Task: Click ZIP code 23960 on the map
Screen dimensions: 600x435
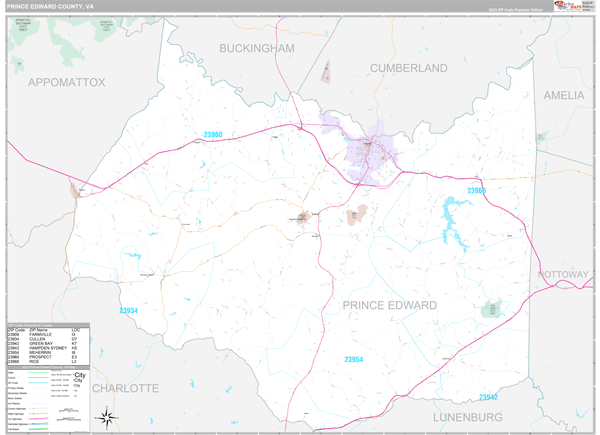Action: (x=213, y=135)
